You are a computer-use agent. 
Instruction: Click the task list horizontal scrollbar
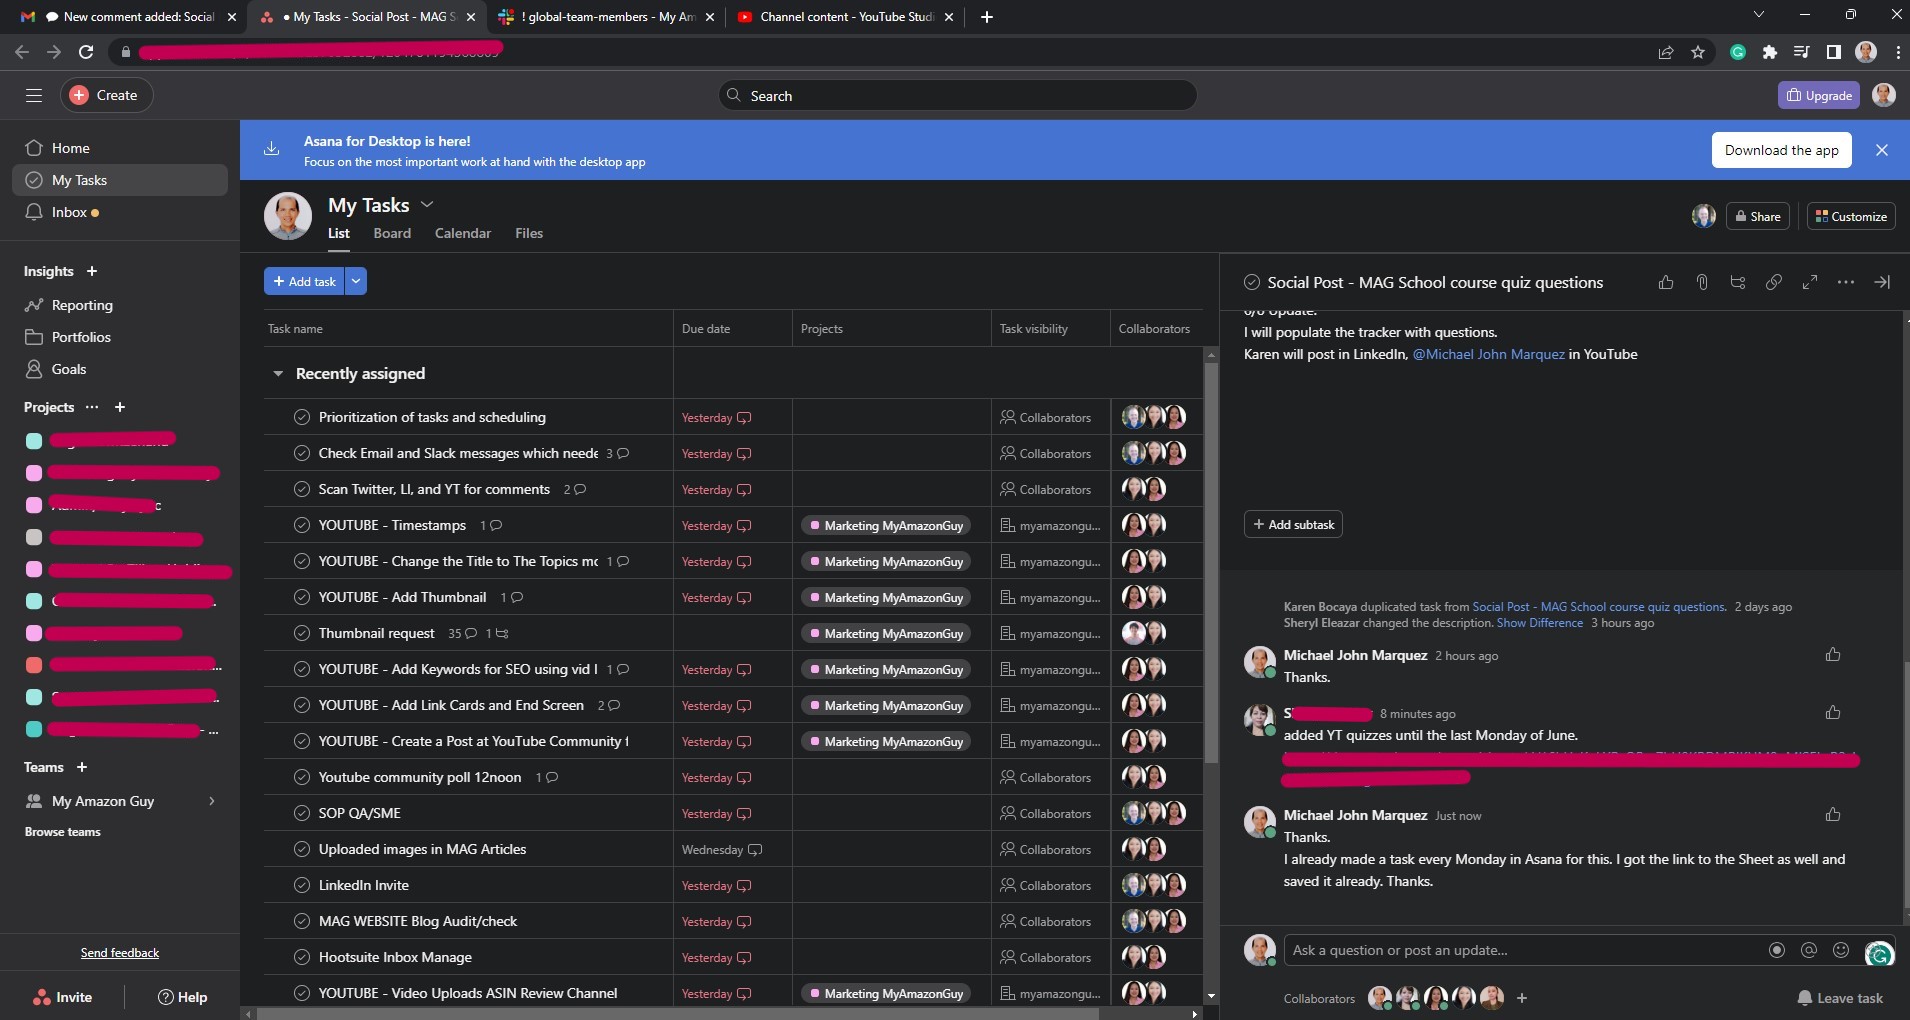click(678, 1014)
